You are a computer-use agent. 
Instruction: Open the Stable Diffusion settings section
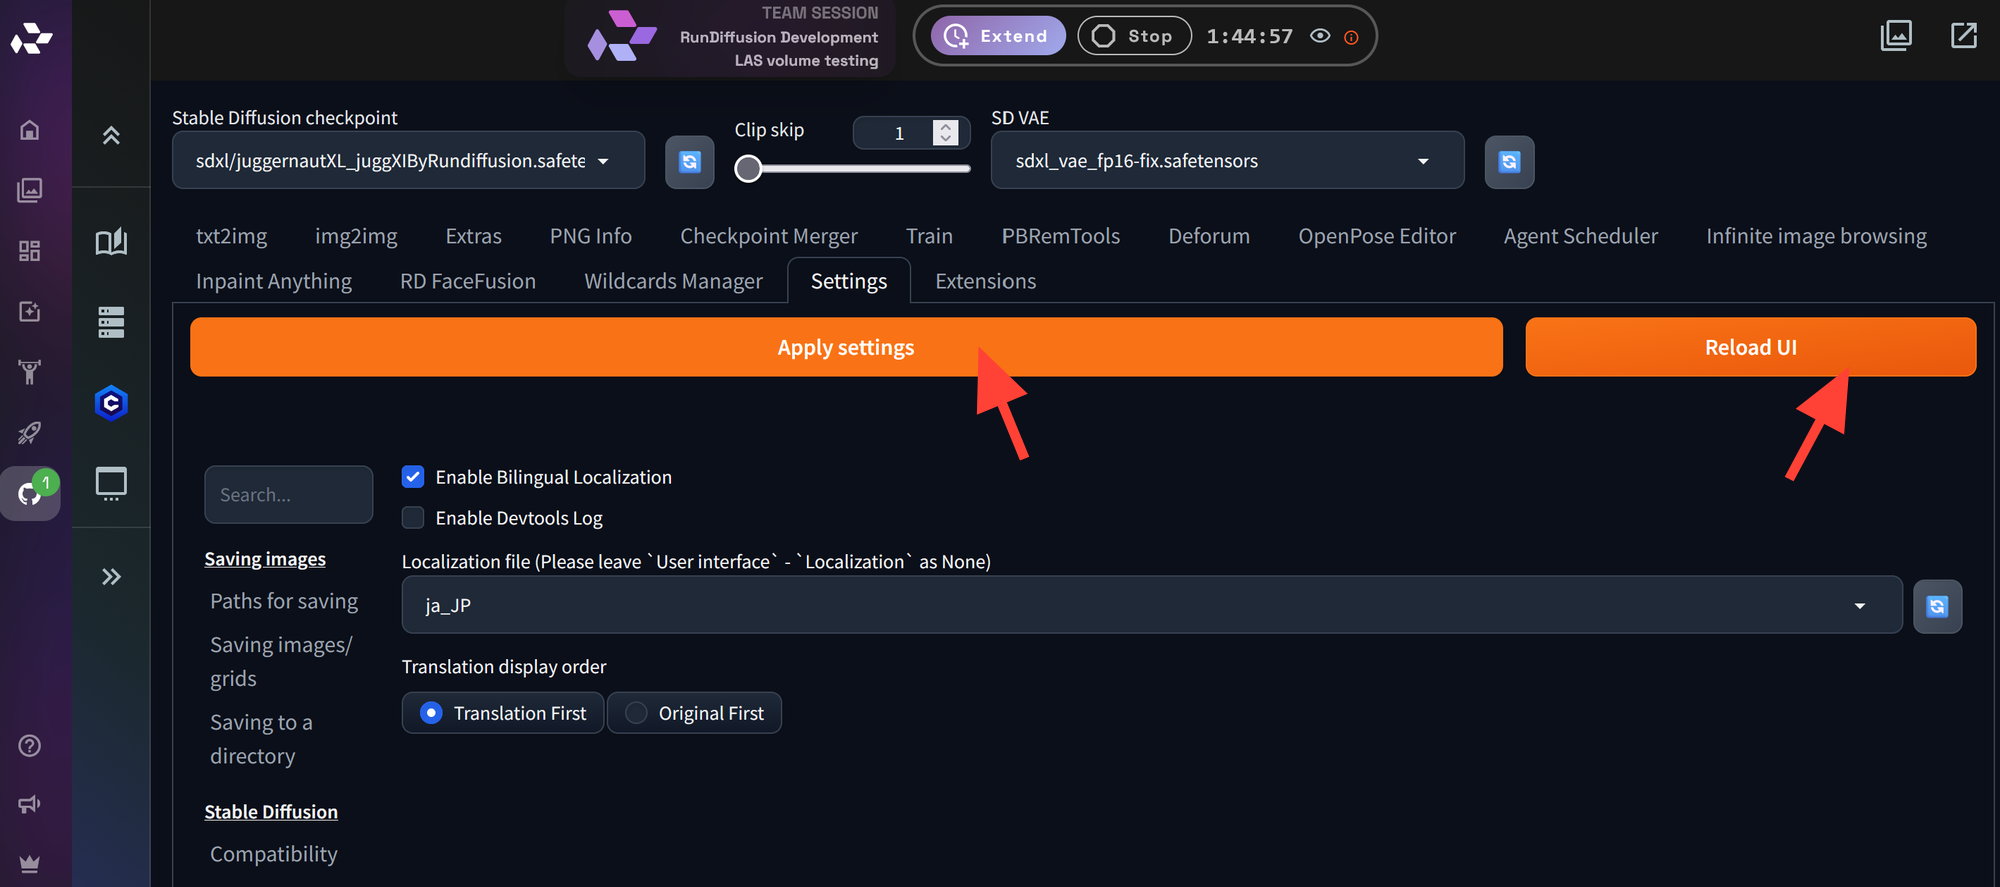[x=271, y=812]
